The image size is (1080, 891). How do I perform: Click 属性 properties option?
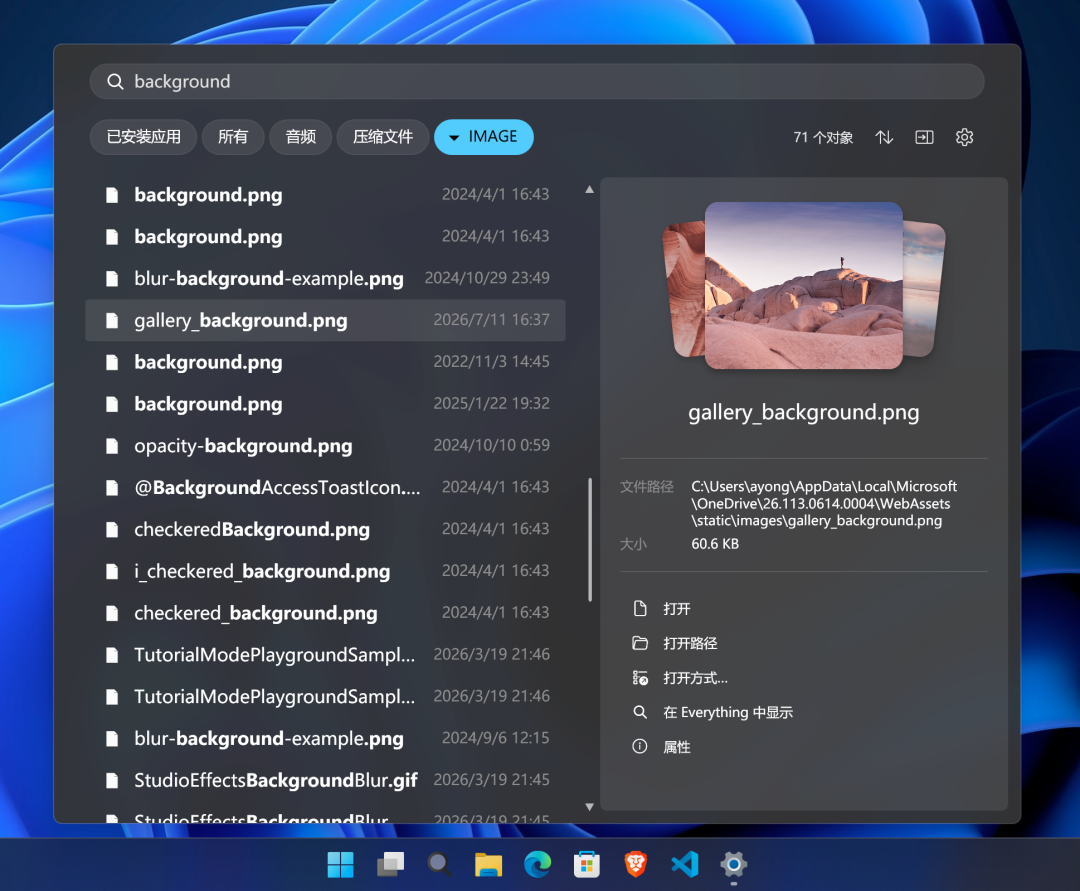point(676,747)
